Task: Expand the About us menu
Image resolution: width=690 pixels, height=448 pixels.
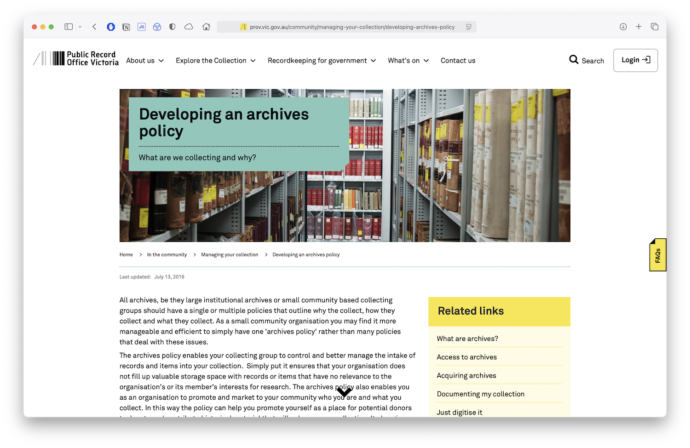Action: click(145, 60)
